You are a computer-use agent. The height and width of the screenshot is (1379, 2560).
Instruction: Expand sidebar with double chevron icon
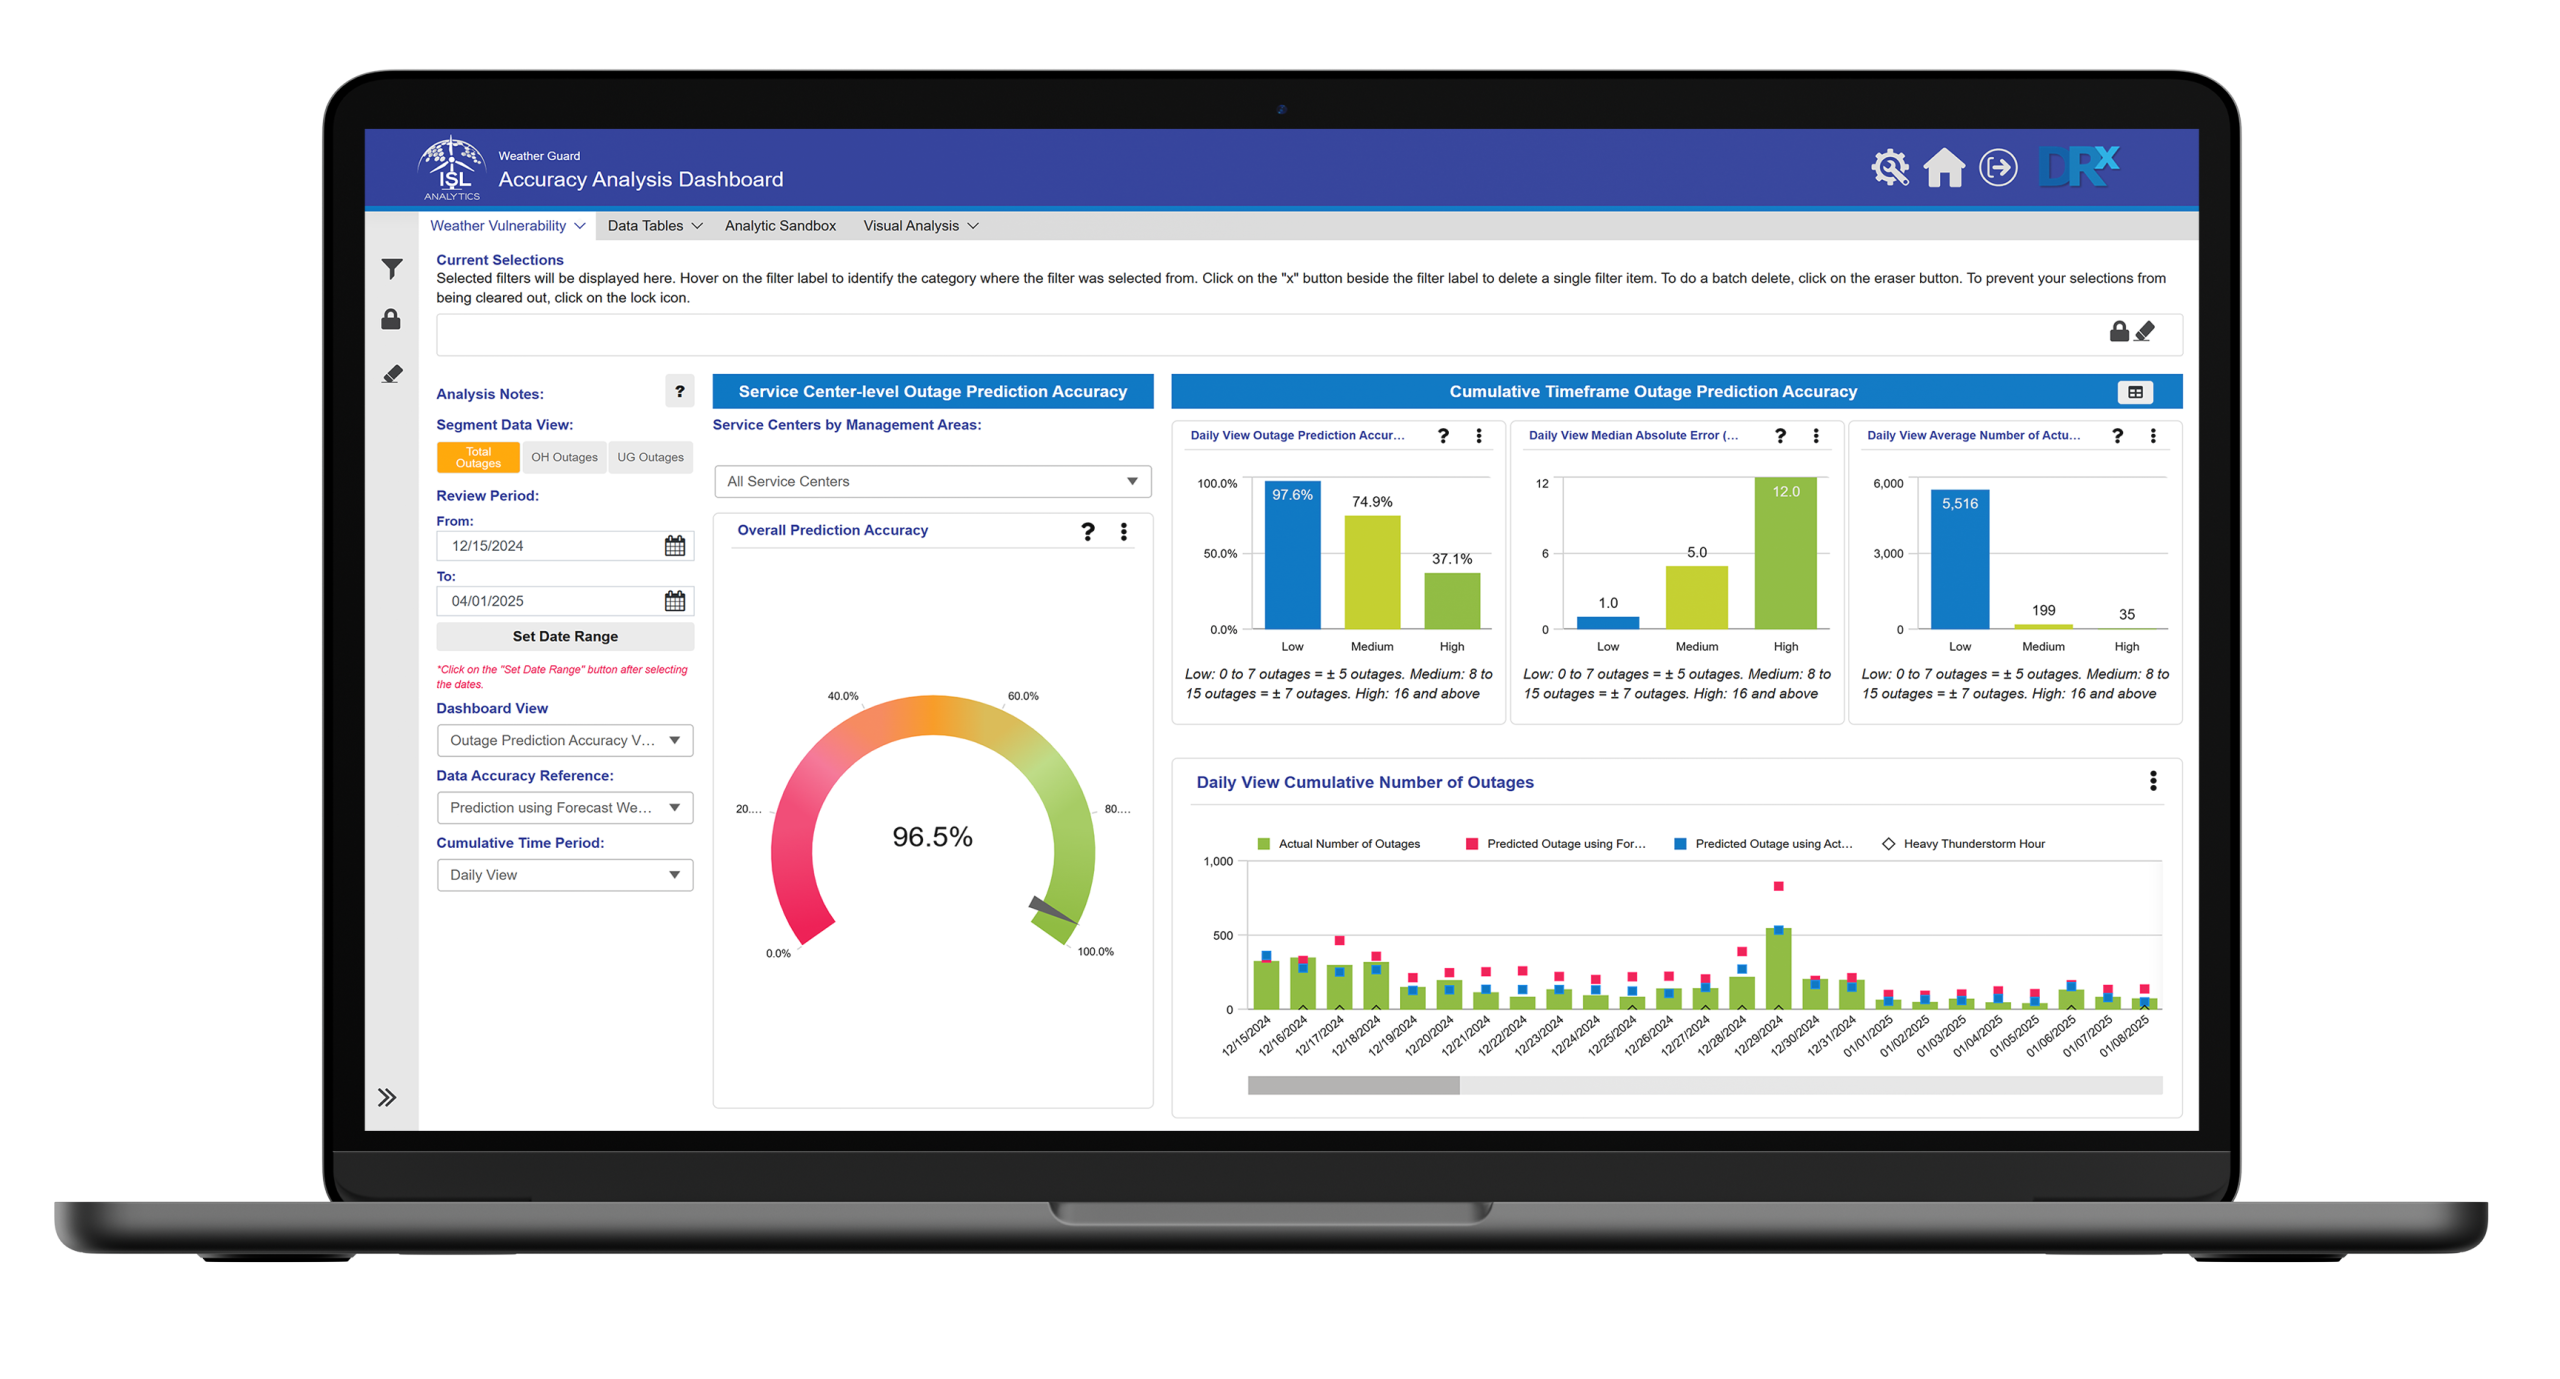pyautogui.click(x=387, y=1097)
